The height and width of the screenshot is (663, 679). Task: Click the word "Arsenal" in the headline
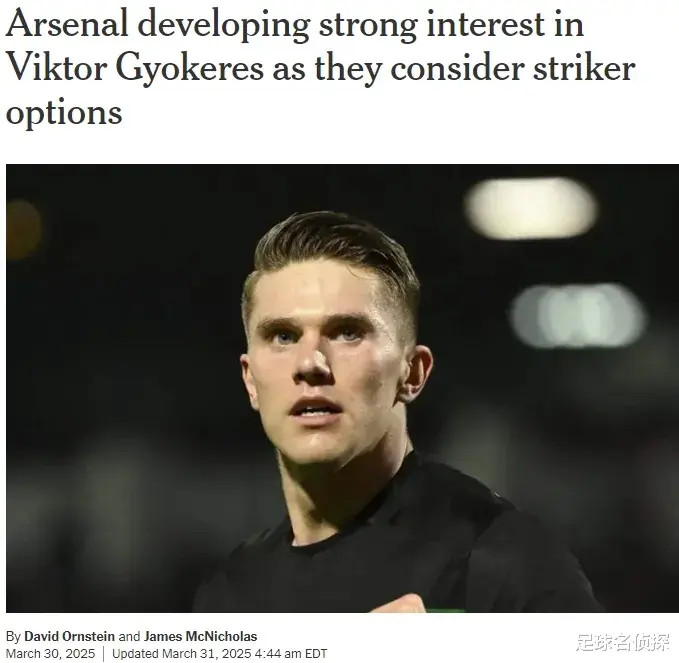[67, 25]
